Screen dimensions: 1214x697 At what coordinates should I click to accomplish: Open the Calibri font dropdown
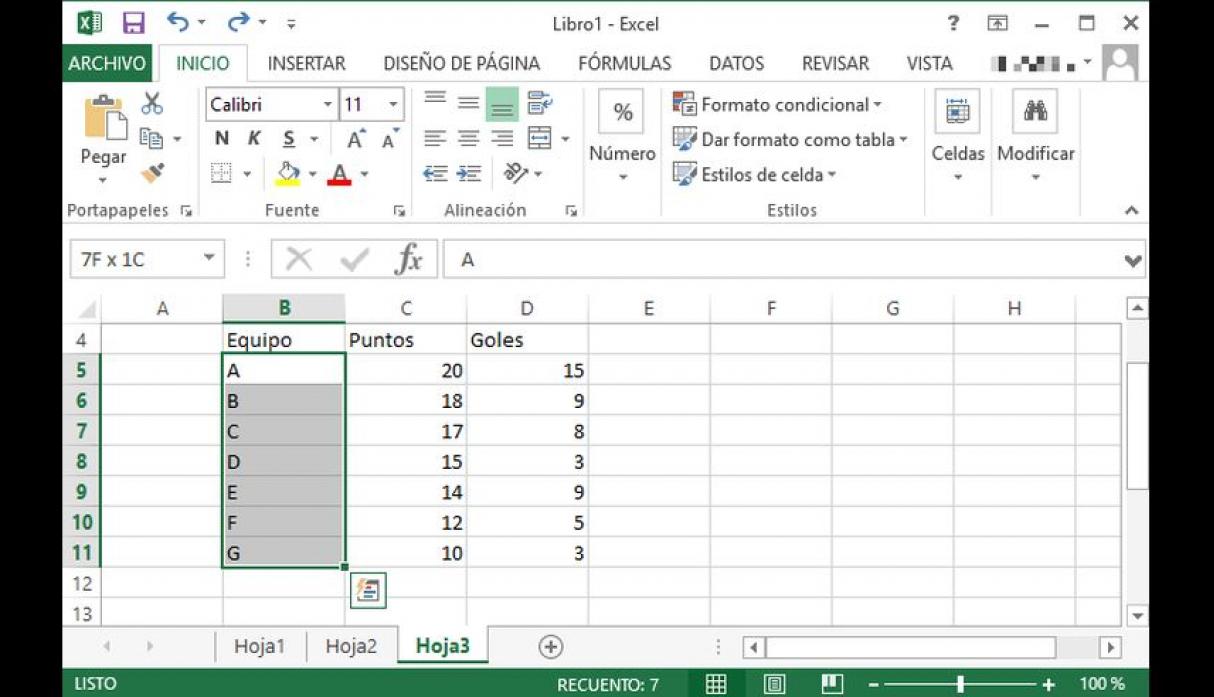(x=328, y=104)
